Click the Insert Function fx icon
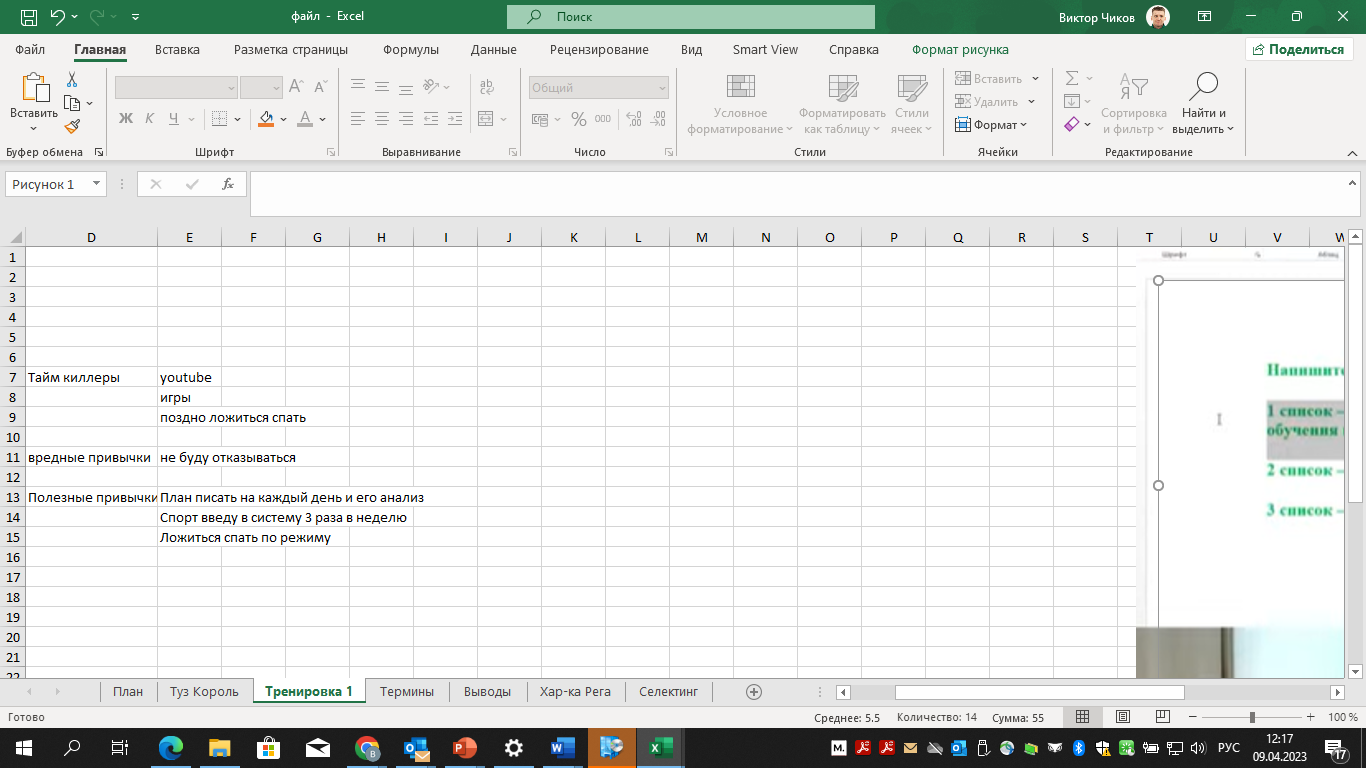This screenshot has height=768, width=1366. pos(228,184)
